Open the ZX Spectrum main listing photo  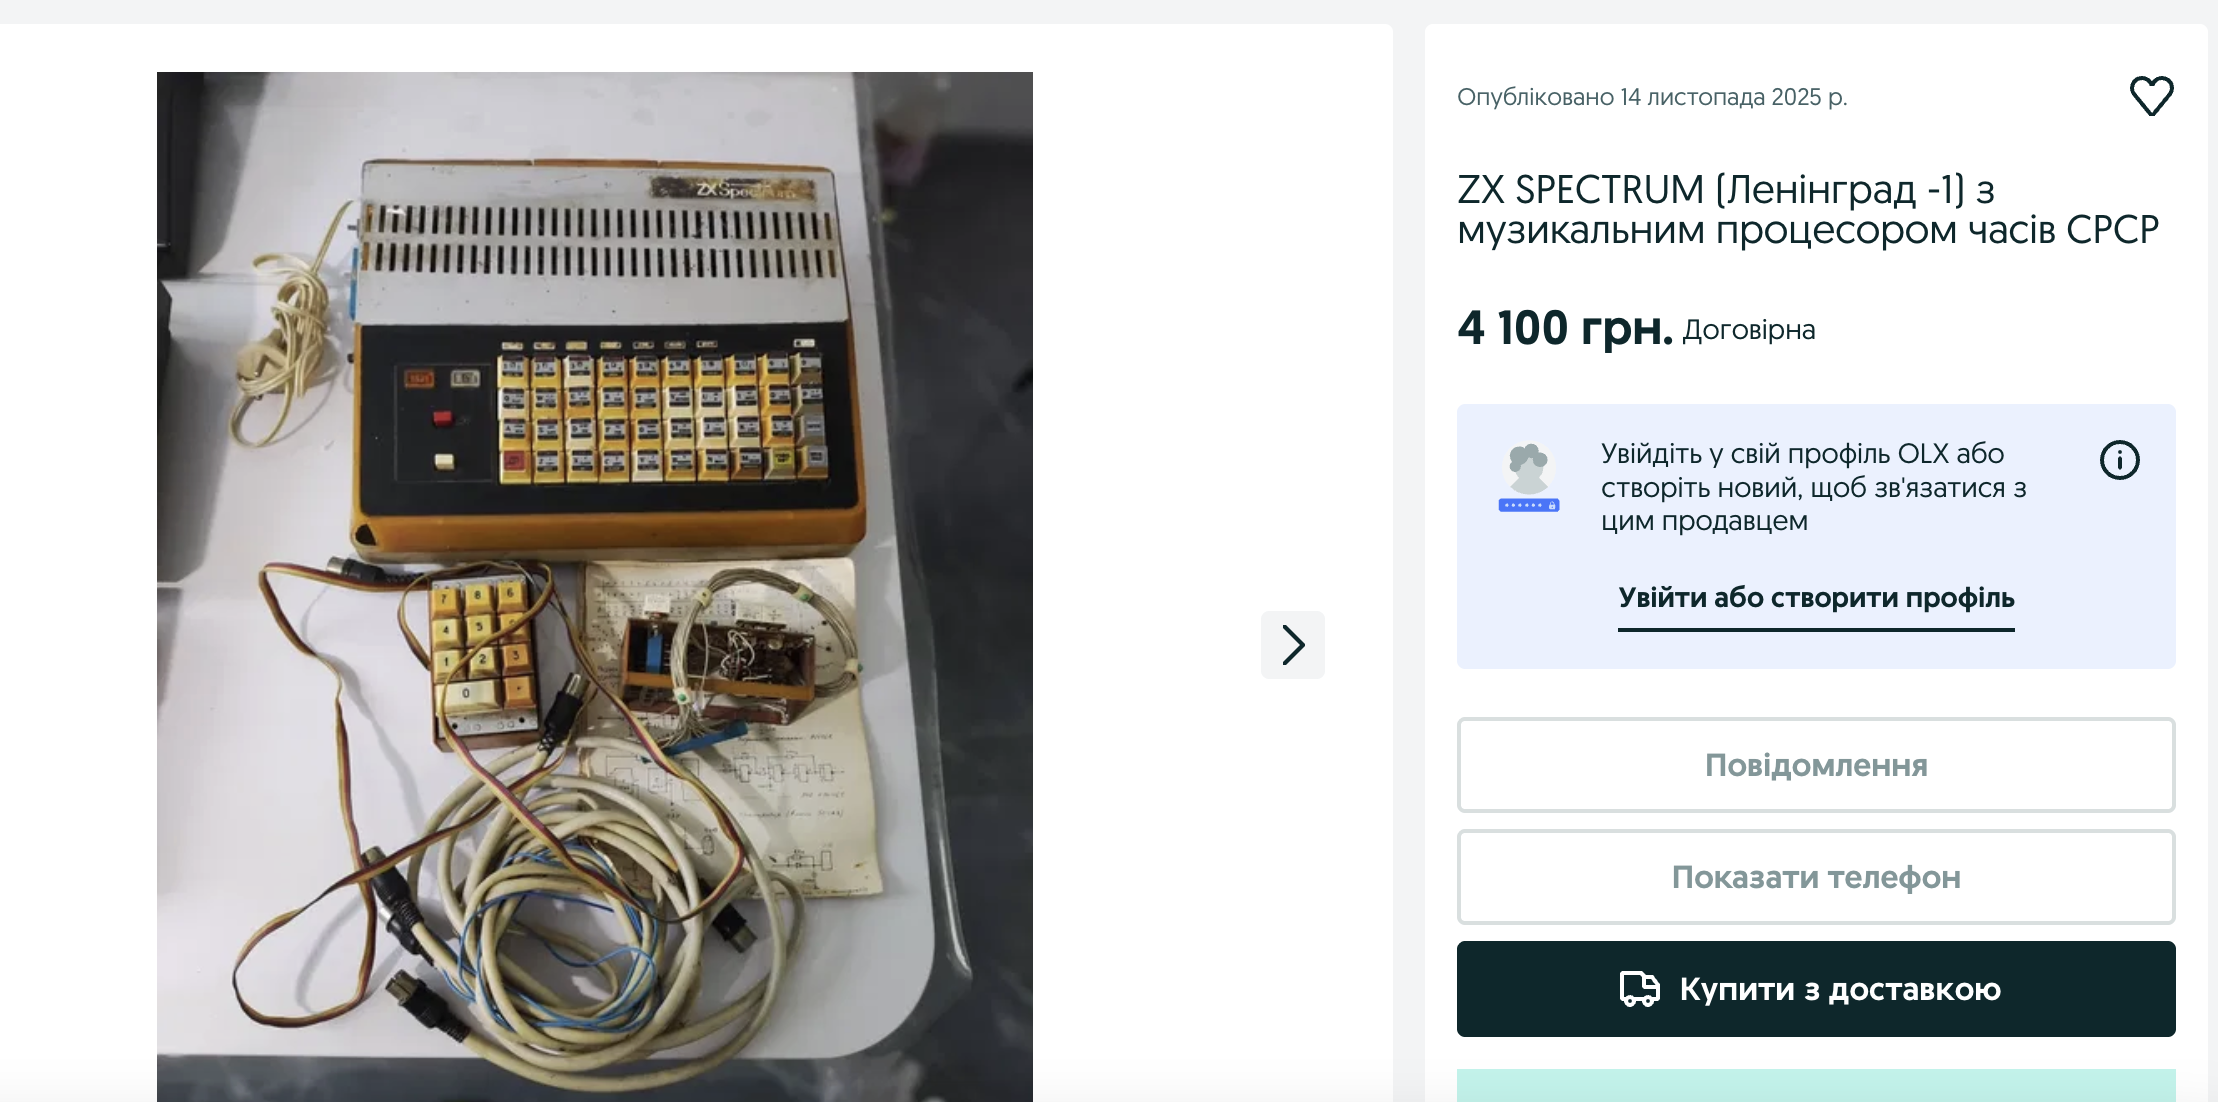[x=594, y=586]
